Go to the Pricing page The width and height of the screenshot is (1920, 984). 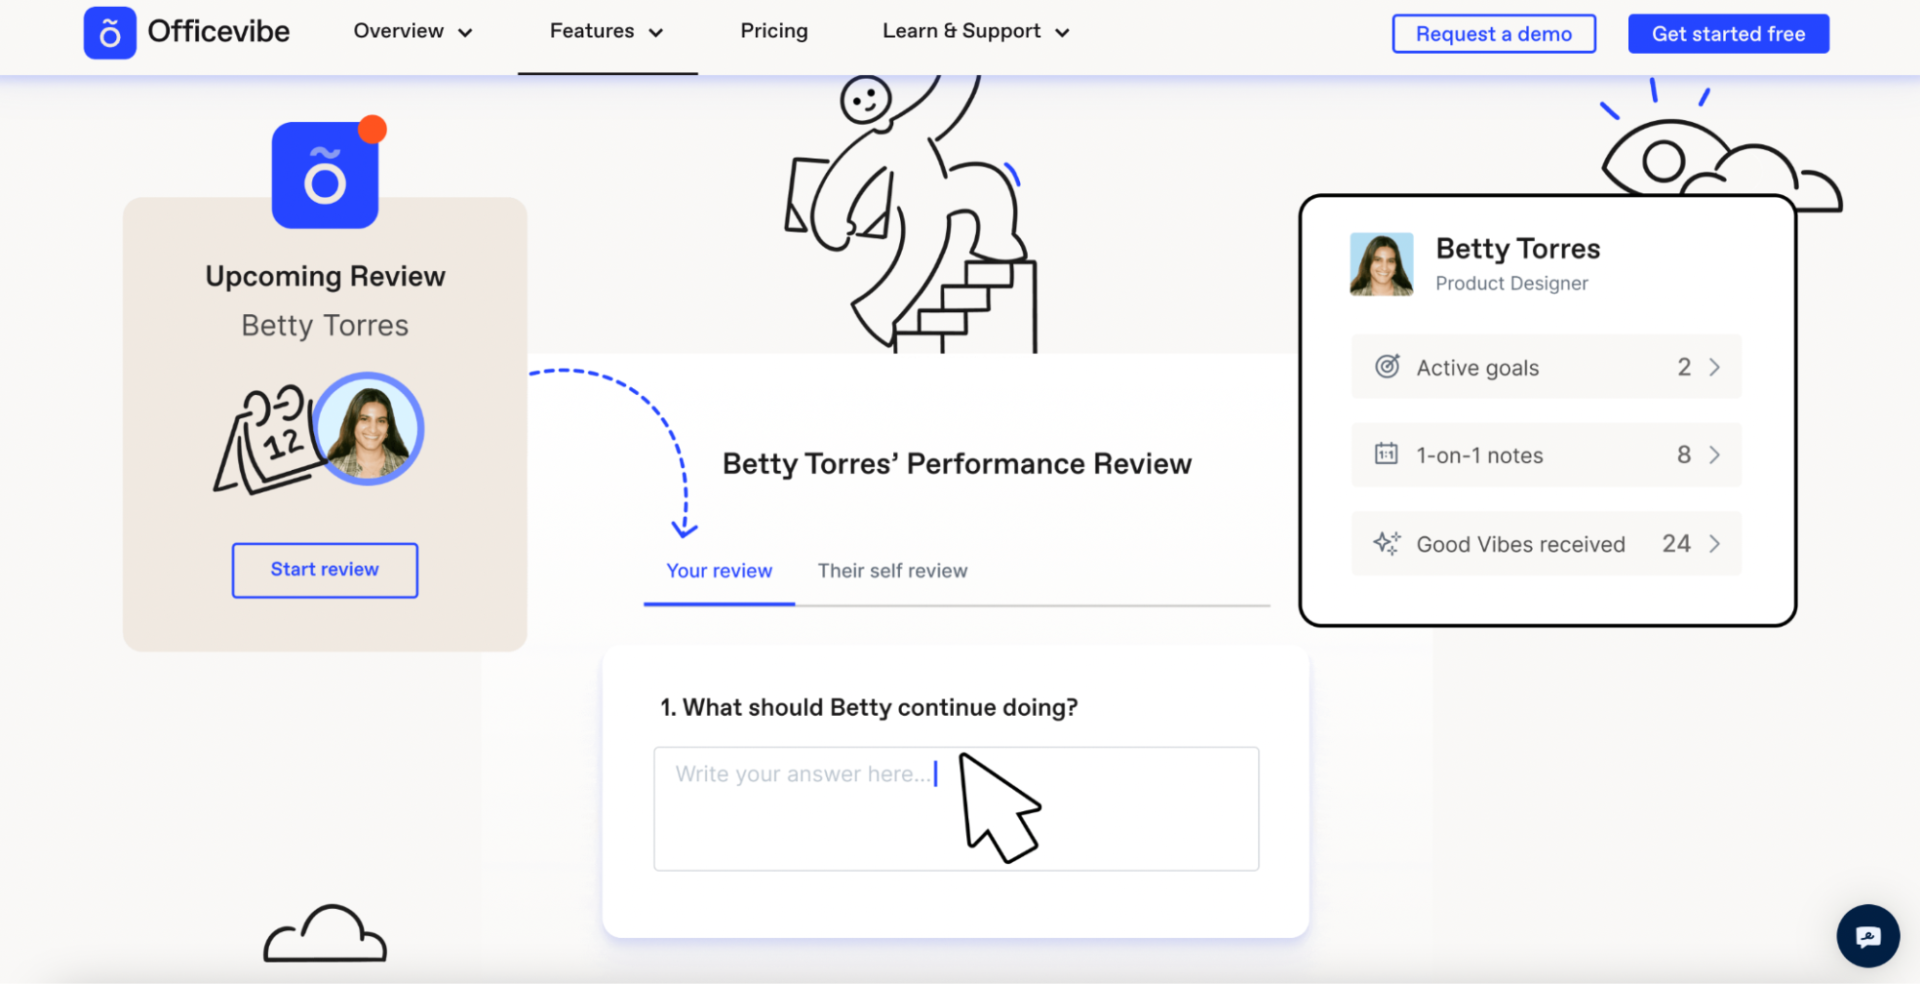774,32
